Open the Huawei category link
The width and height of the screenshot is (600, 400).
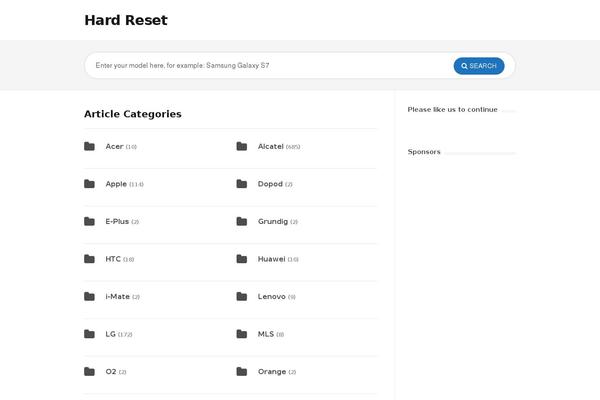coord(272,259)
